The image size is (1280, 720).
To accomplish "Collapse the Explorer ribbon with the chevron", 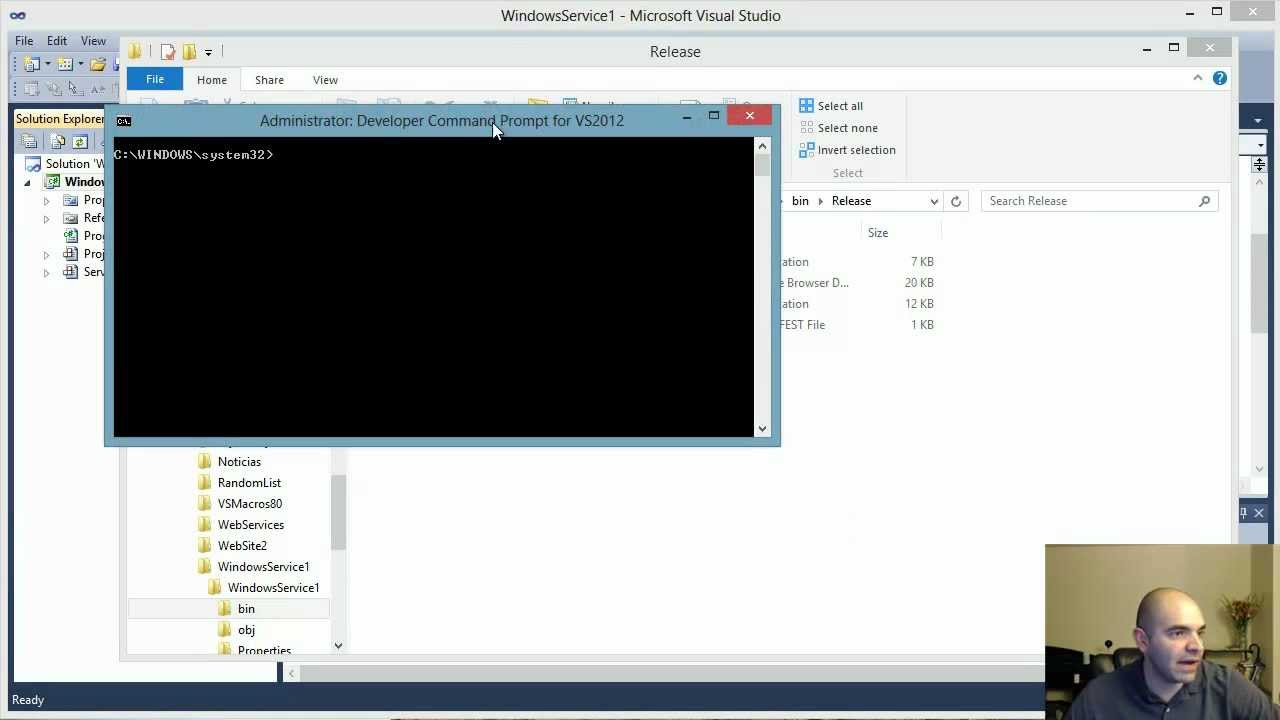I will (1198, 78).
